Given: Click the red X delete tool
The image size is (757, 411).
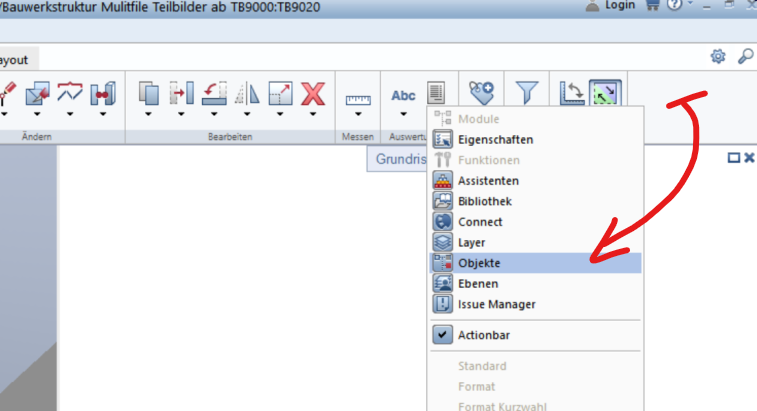Looking at the screenshot, I should 313,94.
